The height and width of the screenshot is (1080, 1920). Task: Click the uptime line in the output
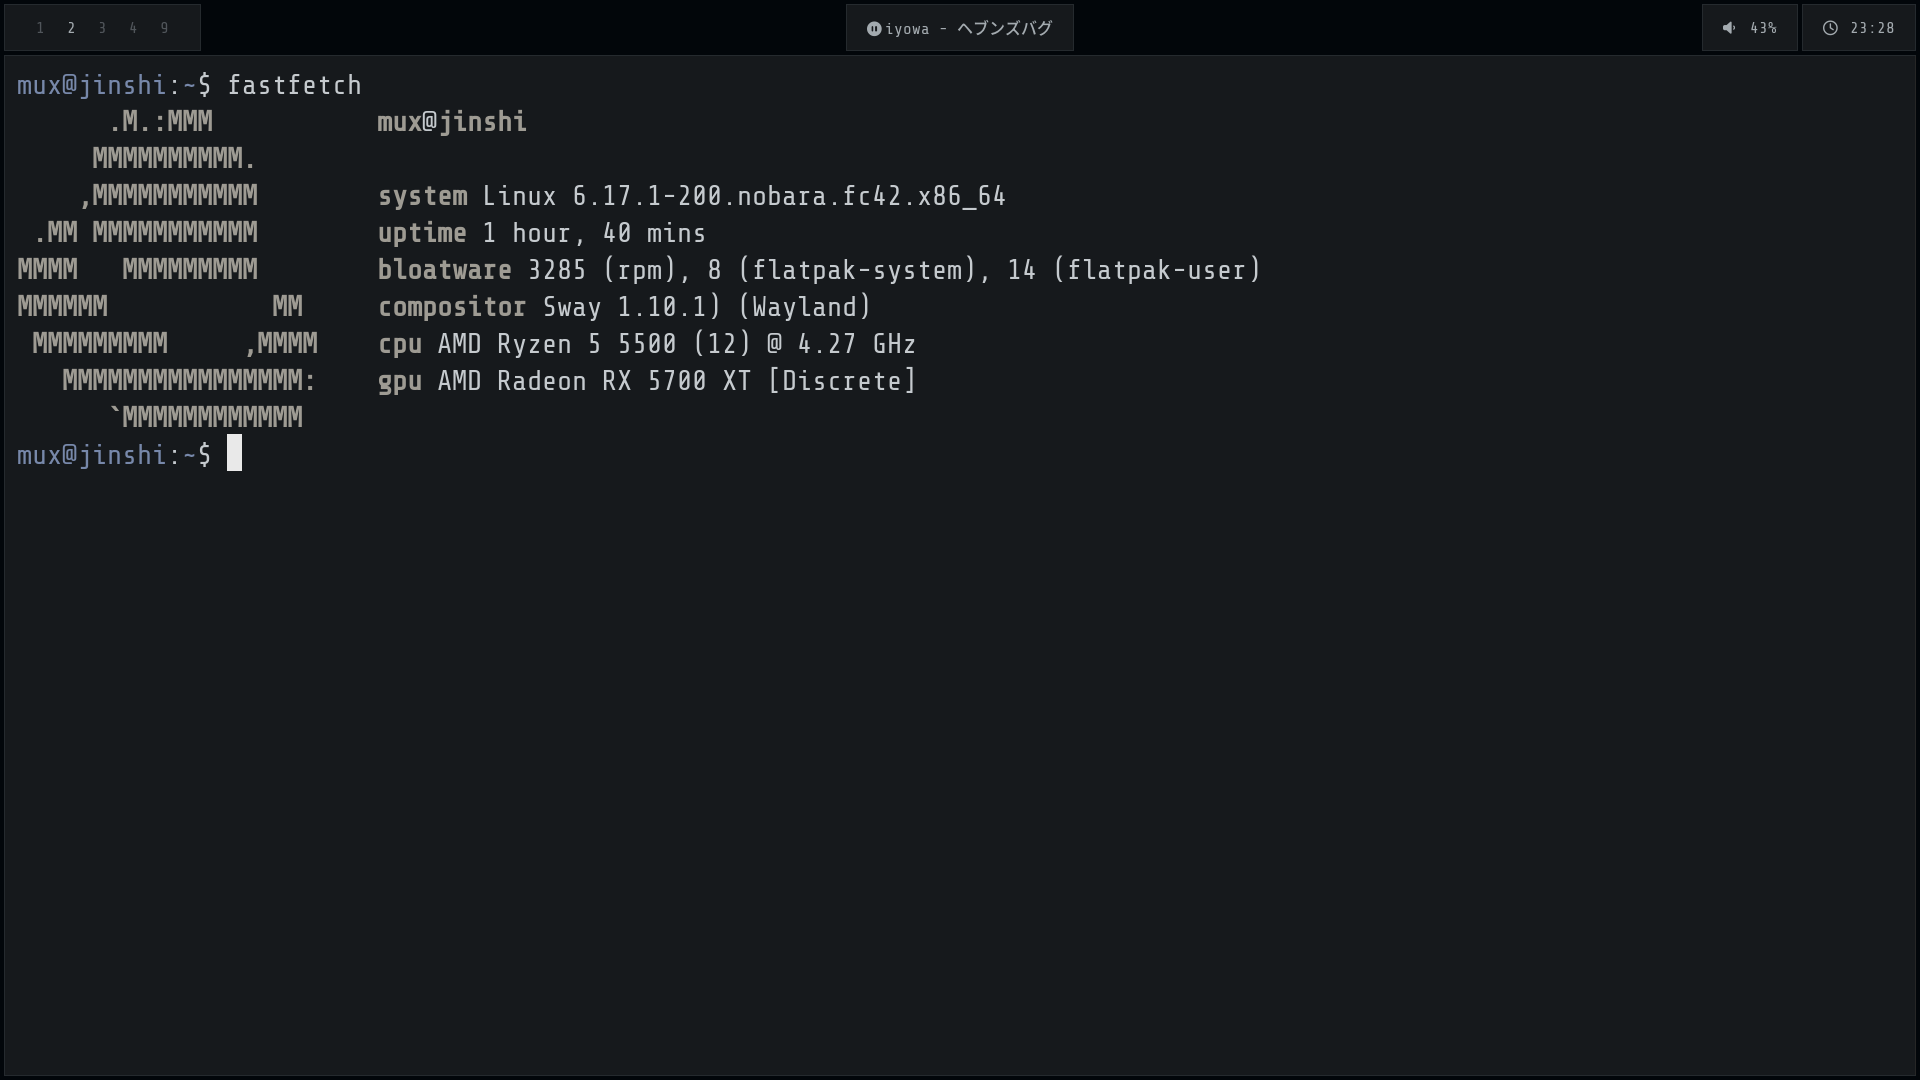(x=542, y=233)
